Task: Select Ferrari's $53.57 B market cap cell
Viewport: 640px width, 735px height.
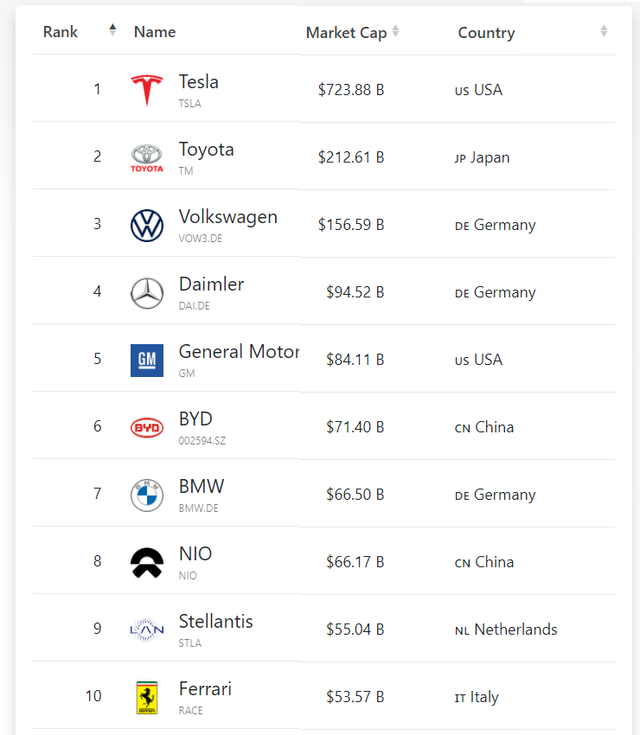Action: click(x=355, y=697)
